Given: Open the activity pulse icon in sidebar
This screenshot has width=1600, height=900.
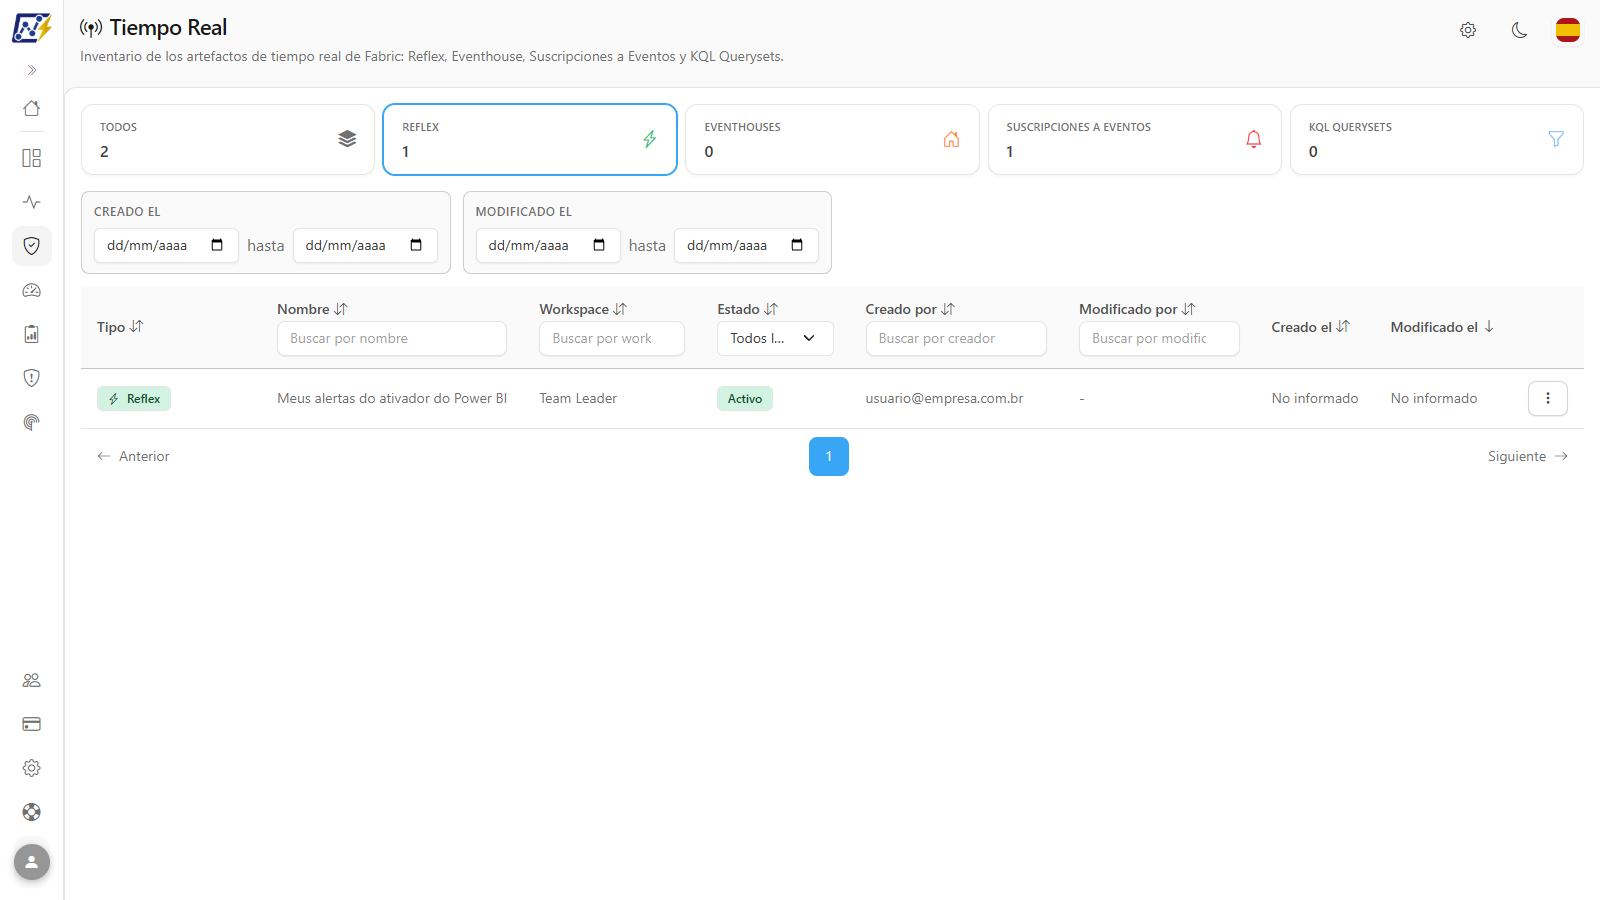Looking at the screenshot, I should click(32, 202).
